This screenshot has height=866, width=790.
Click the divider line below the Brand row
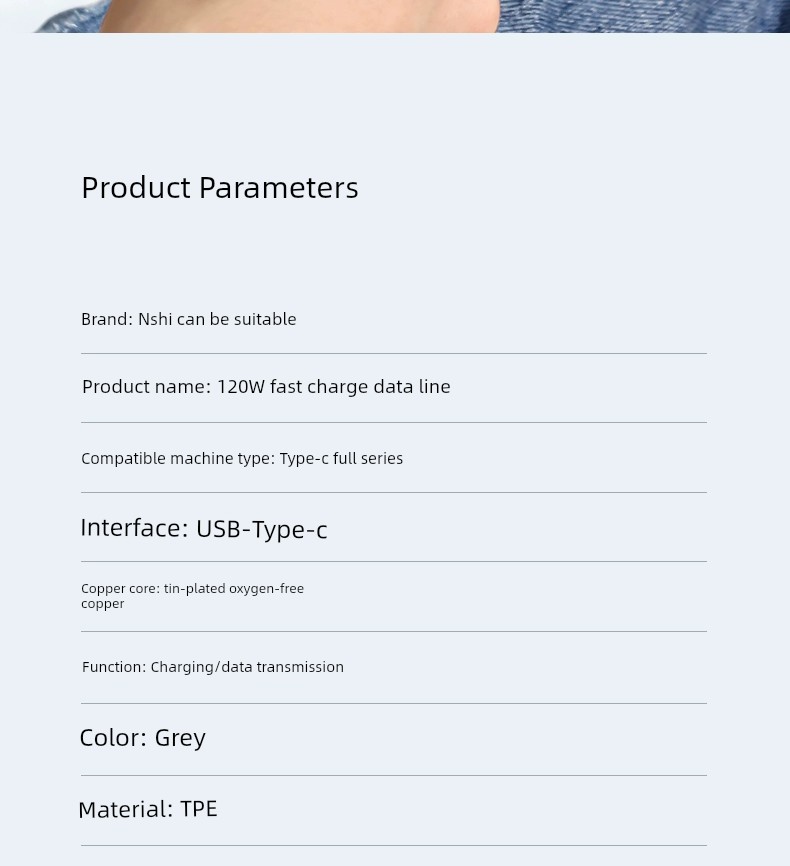click(x=394, y=353)
